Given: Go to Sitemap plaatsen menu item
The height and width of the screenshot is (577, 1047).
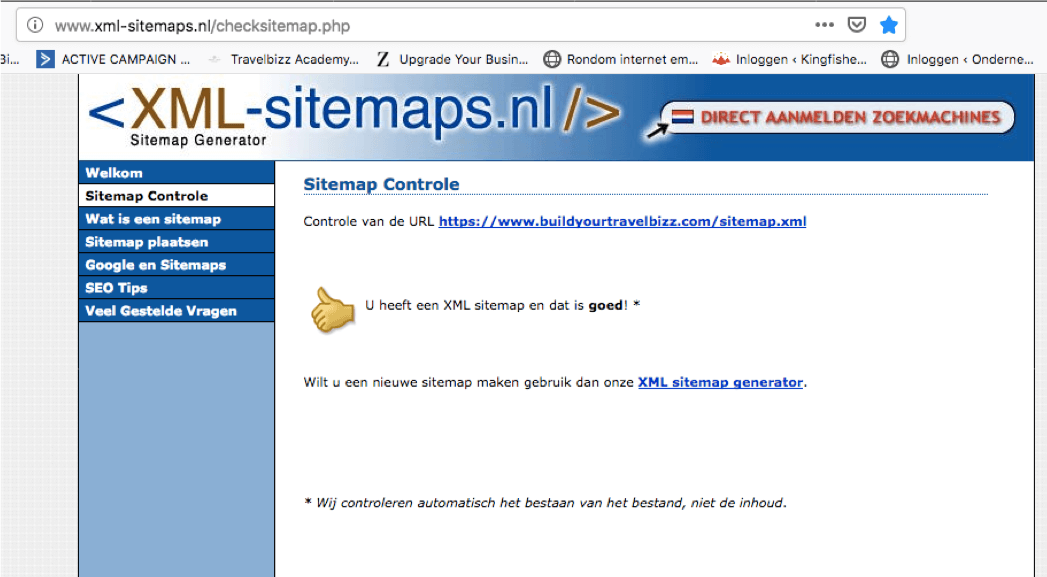Looking at the screenshot, I should pos(176,242).
